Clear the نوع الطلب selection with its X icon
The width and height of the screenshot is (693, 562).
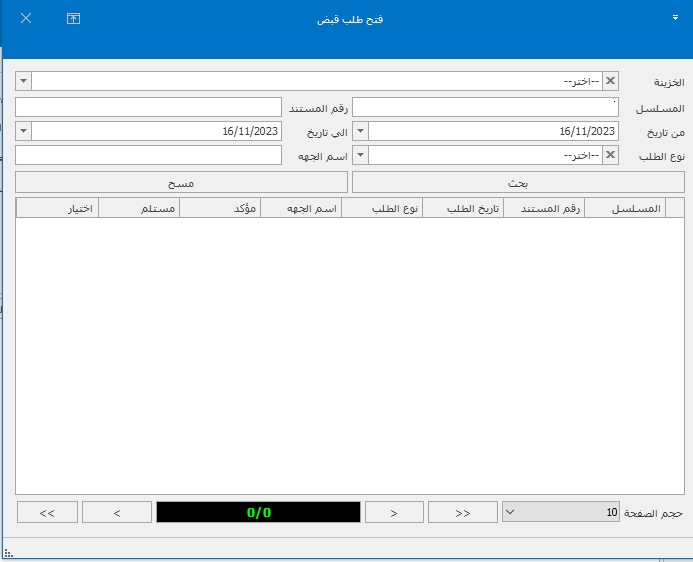pos(611,155)
